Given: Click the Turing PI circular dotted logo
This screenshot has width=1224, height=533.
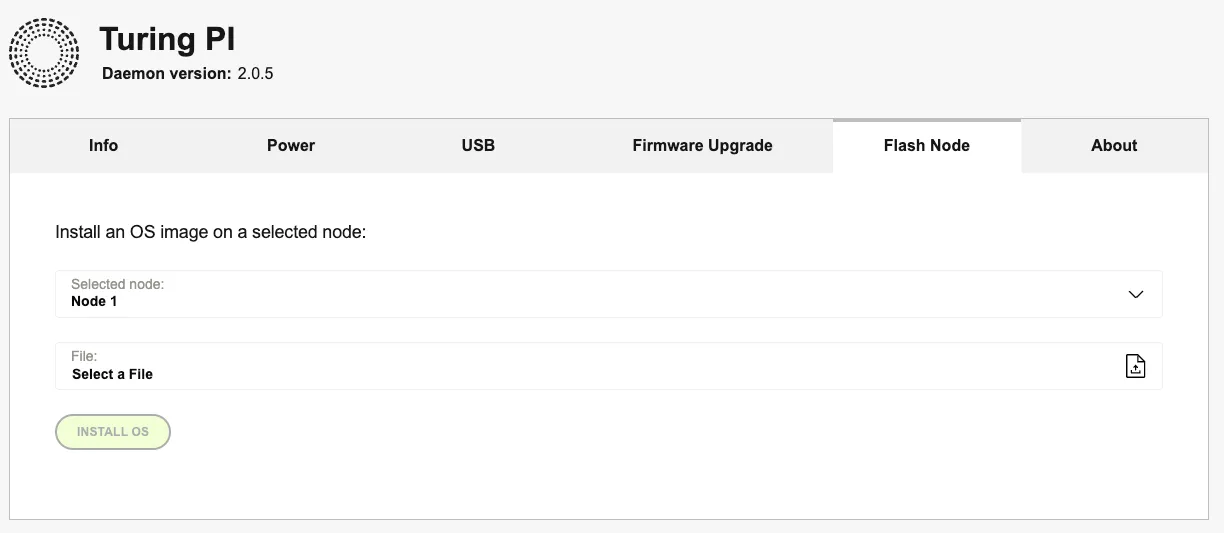Looking at the screenshot, I should (44, 52).
